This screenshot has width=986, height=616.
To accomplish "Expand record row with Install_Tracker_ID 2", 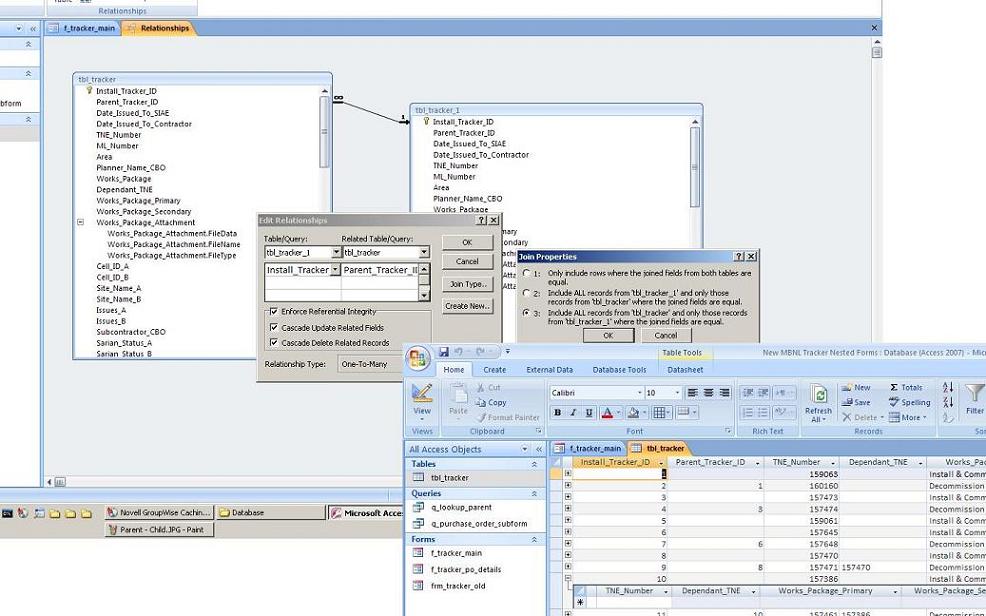I will coord(568,485).
